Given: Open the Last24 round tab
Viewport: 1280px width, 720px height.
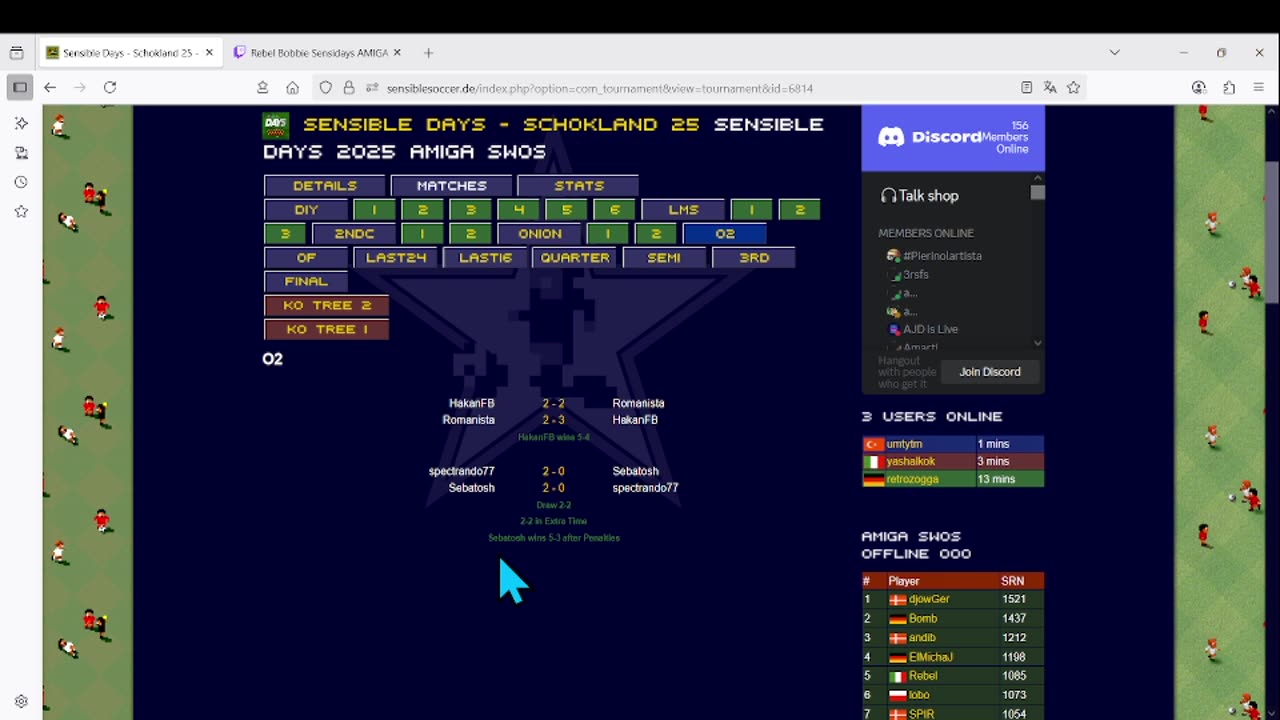Looking at the screenshot, I should 396,258.
